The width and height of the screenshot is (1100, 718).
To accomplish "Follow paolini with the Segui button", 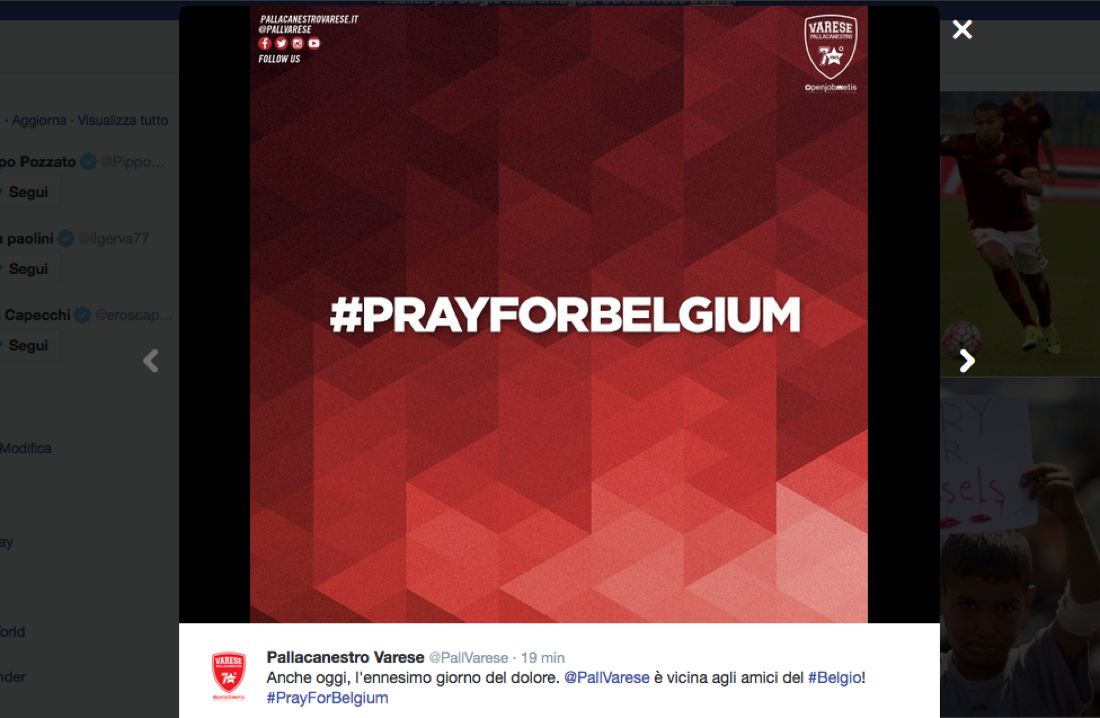I will (28, 269).
